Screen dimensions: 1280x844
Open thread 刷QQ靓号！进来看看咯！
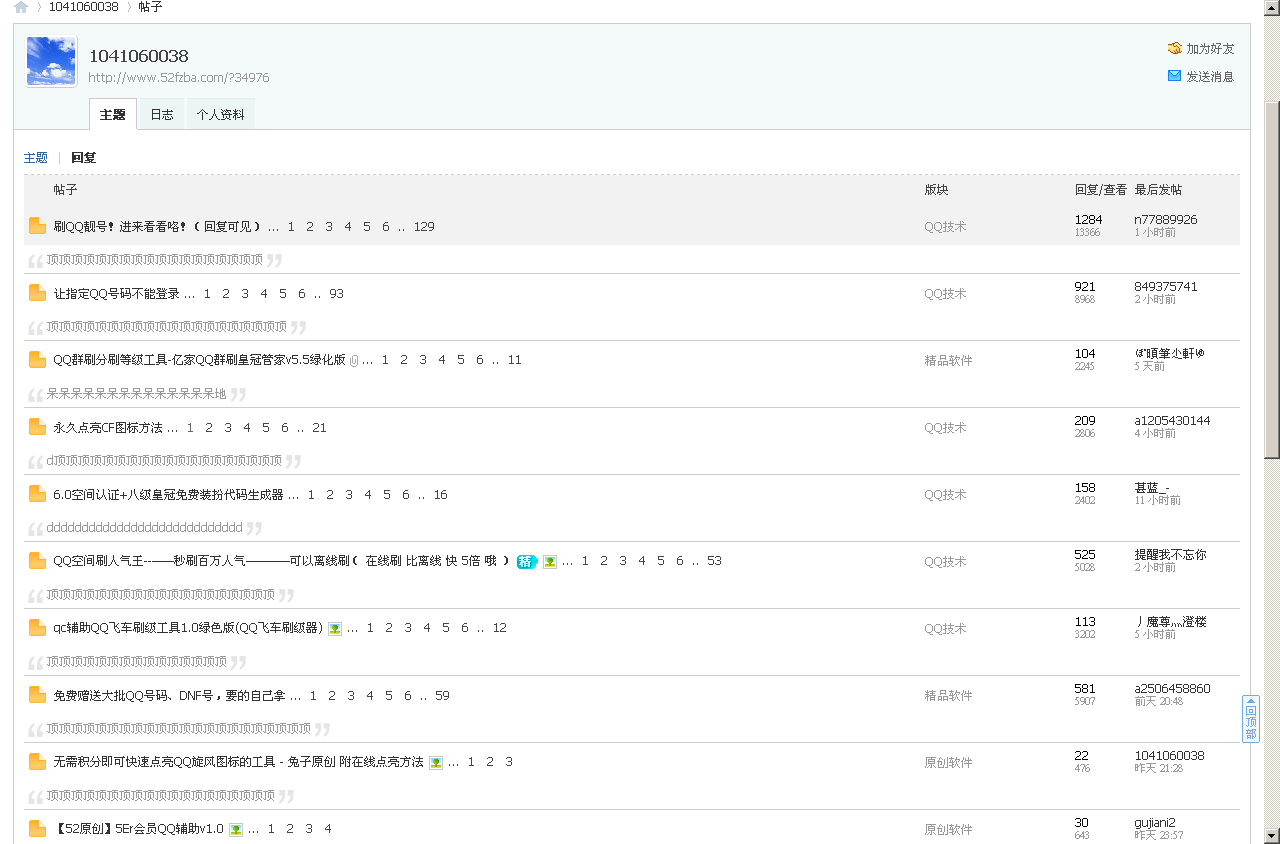coord(158,227)
